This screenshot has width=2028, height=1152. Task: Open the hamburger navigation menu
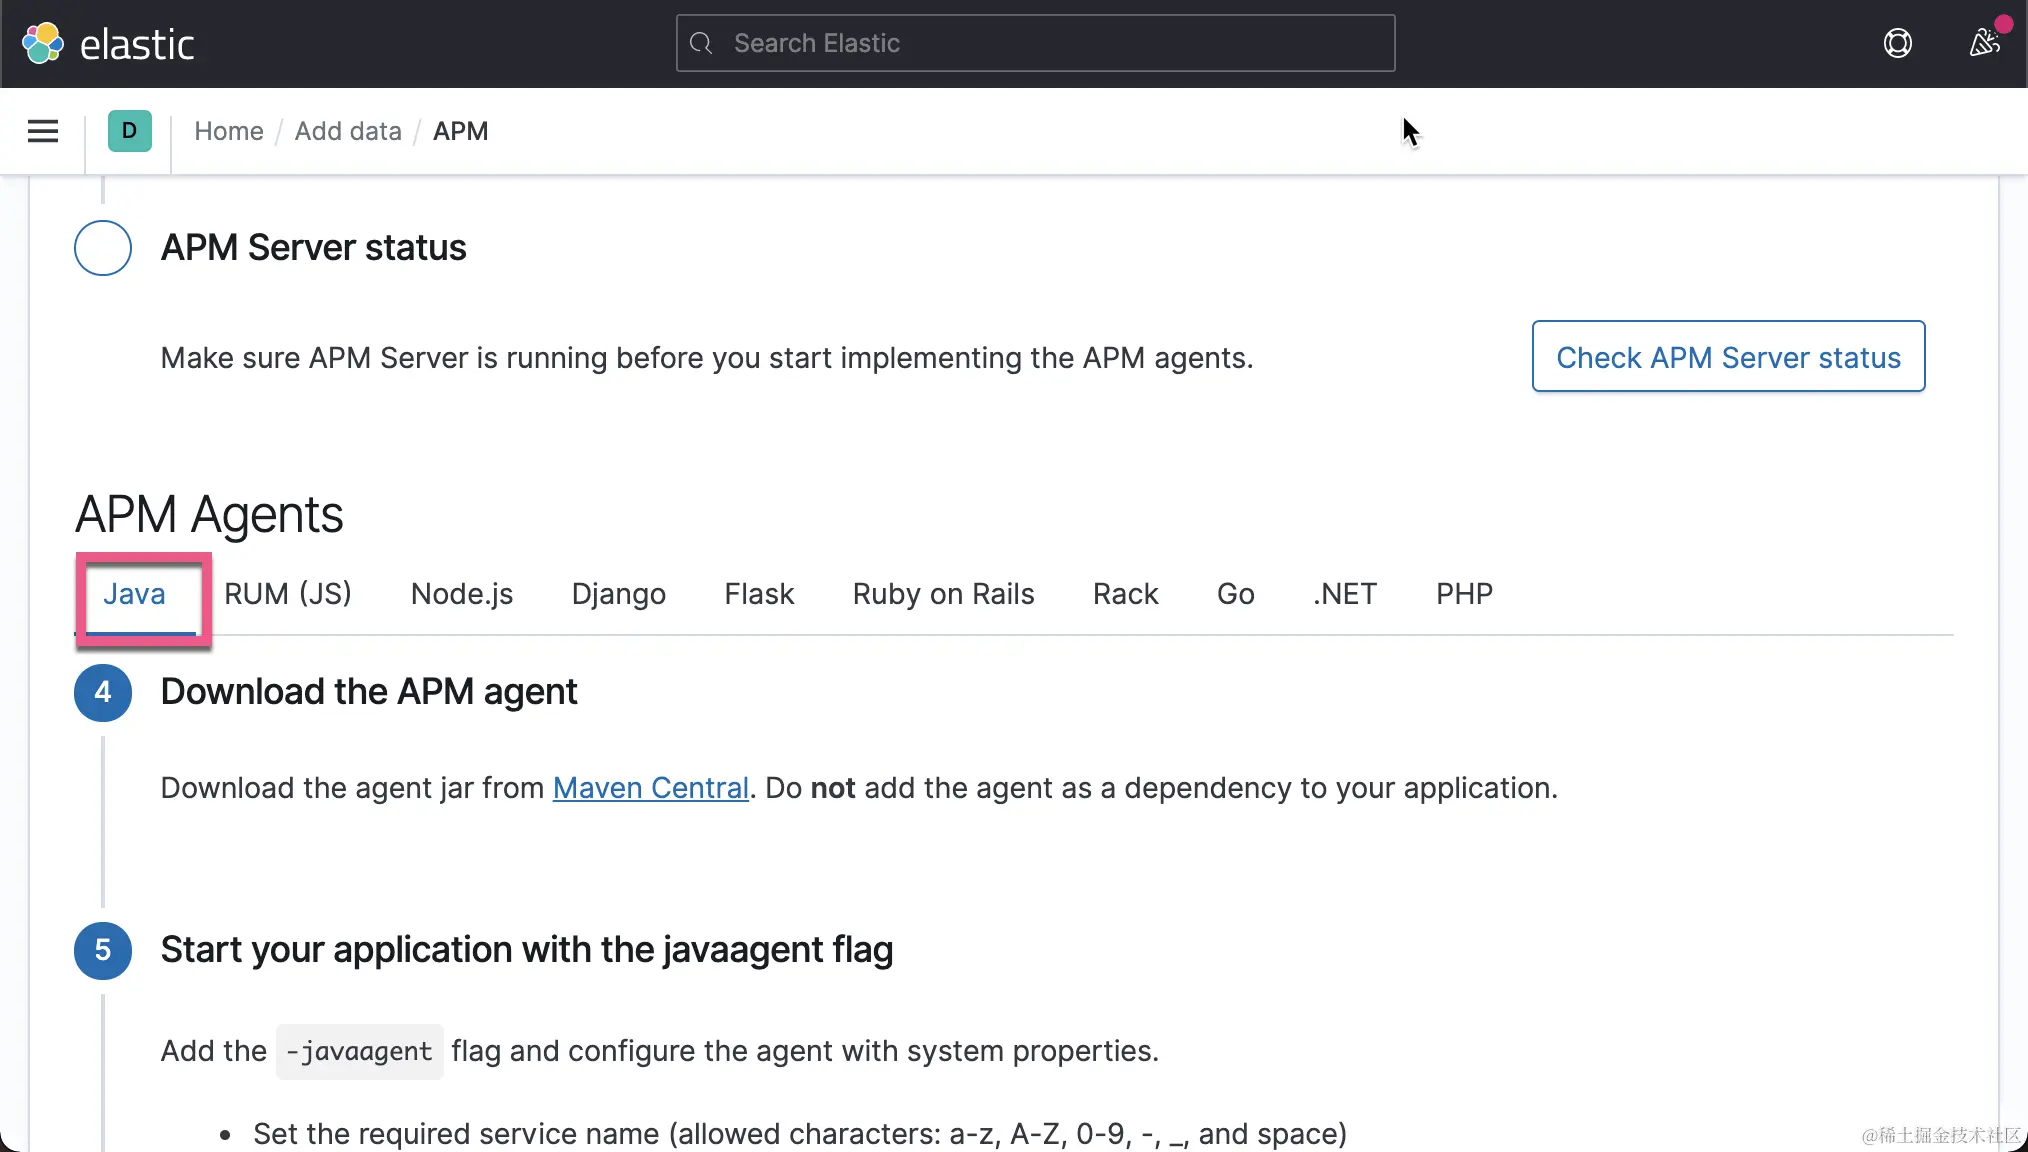[x=43, y=131]
